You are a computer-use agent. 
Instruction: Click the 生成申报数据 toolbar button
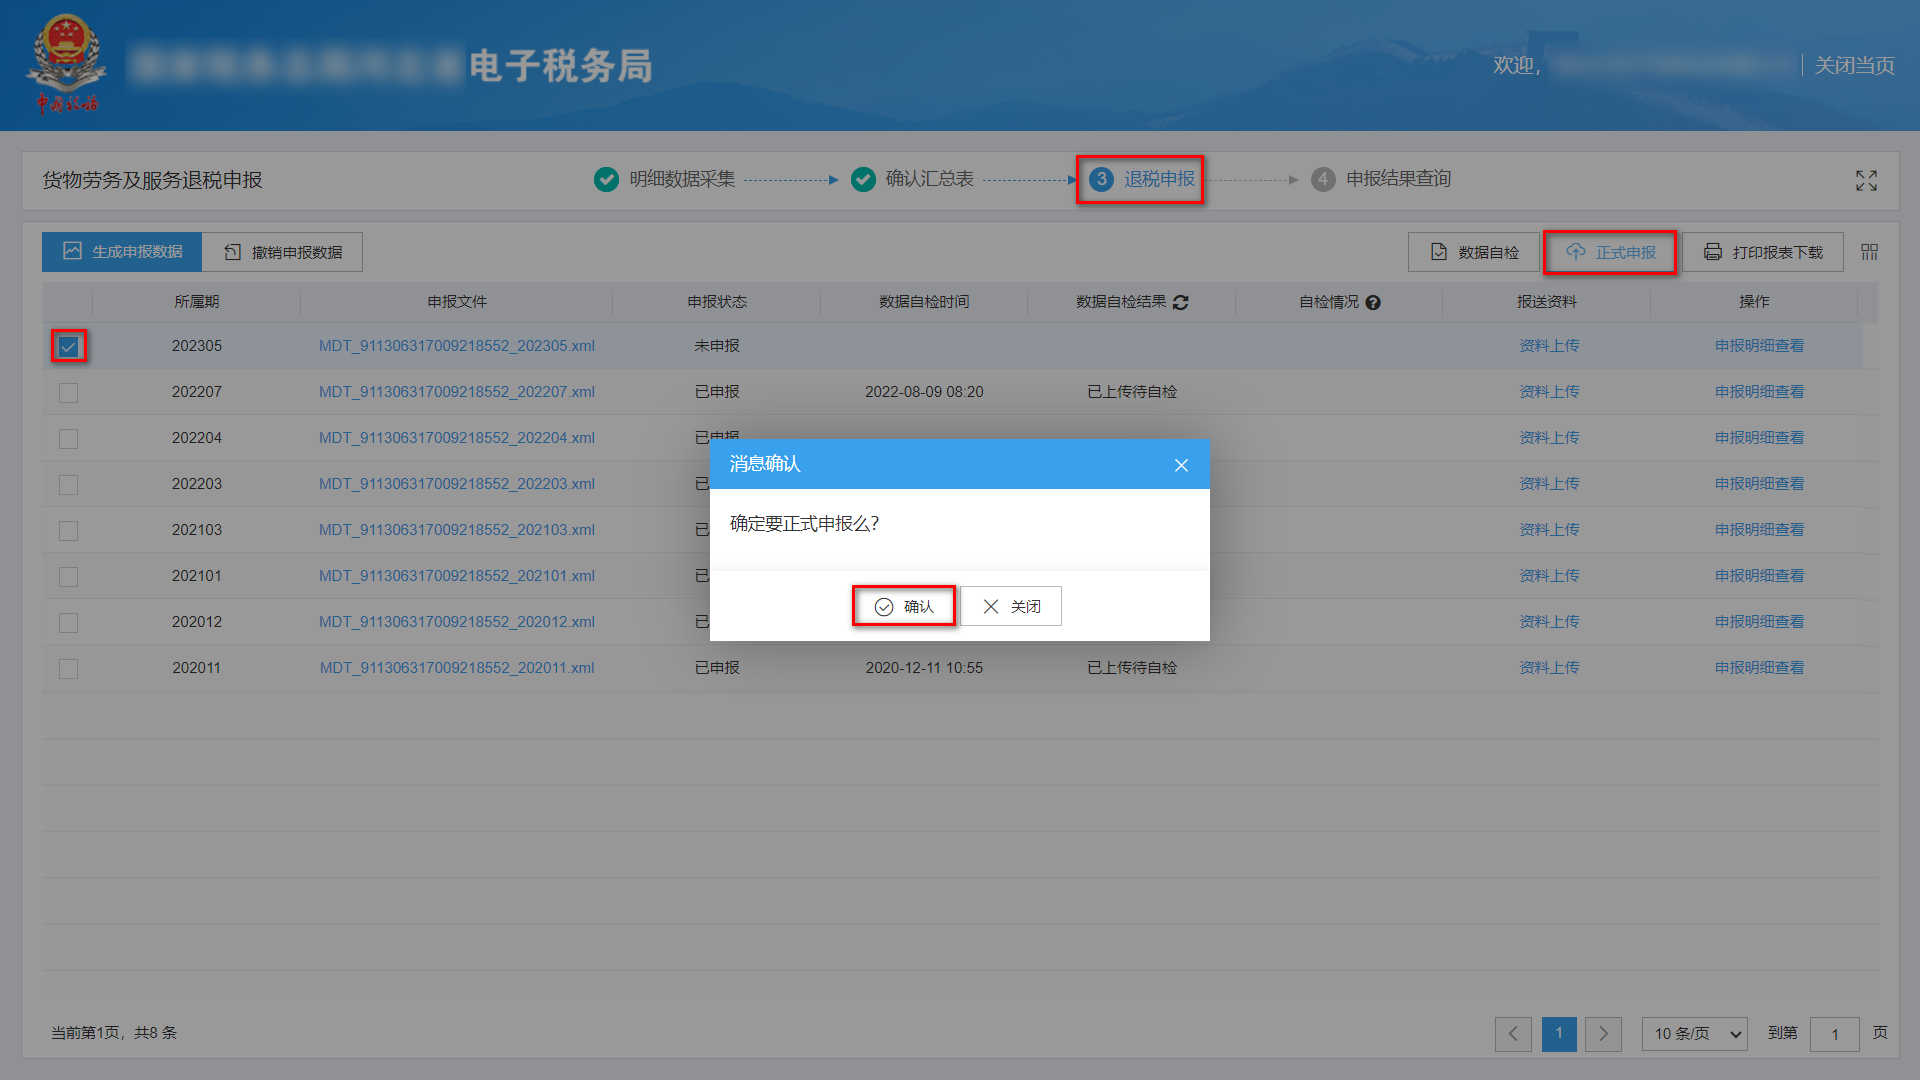coord(122,251)
